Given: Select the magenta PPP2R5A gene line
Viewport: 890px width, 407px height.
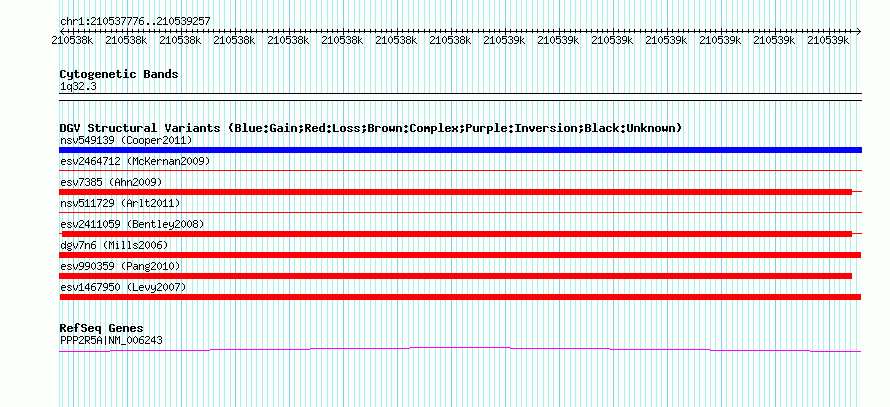Looking at the screenshot, I should [x=460, y=350].
